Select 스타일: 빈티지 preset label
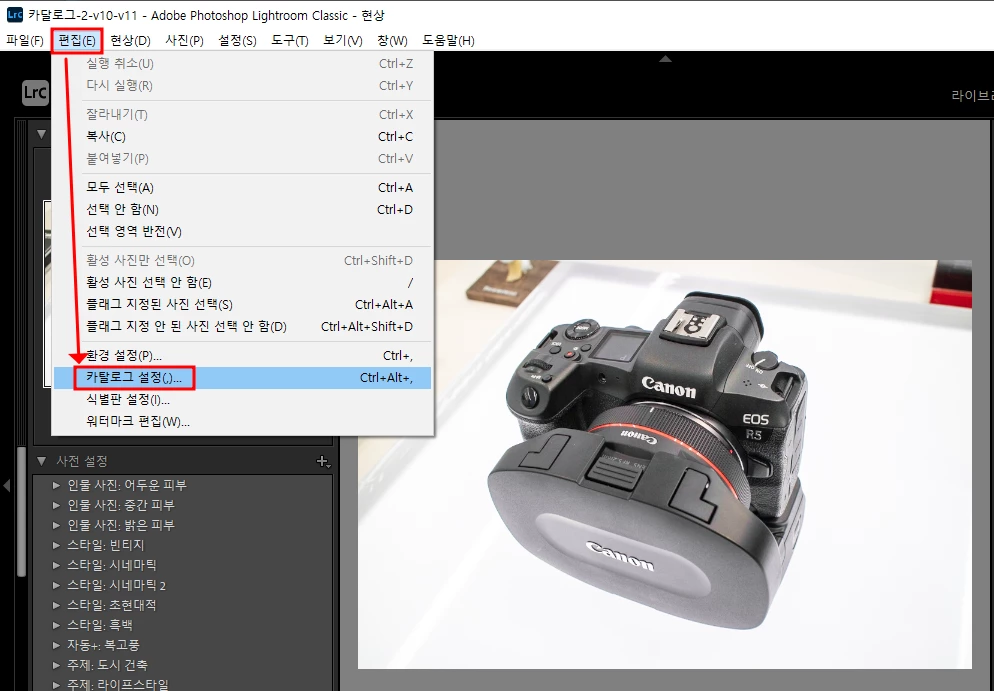Image resolution: width=994 pixels, height=691 pixels. point(106,545)
